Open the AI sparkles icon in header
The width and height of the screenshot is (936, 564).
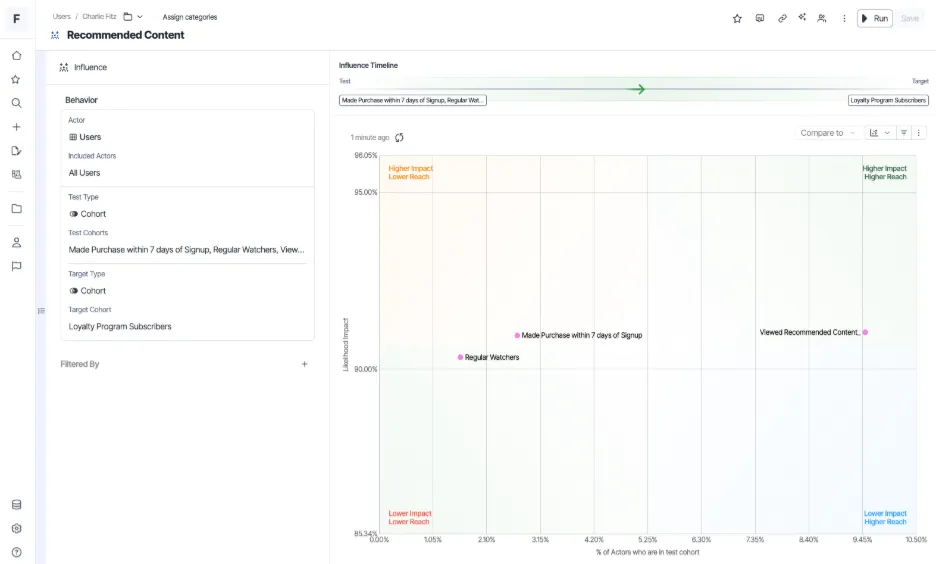[802, 18]
